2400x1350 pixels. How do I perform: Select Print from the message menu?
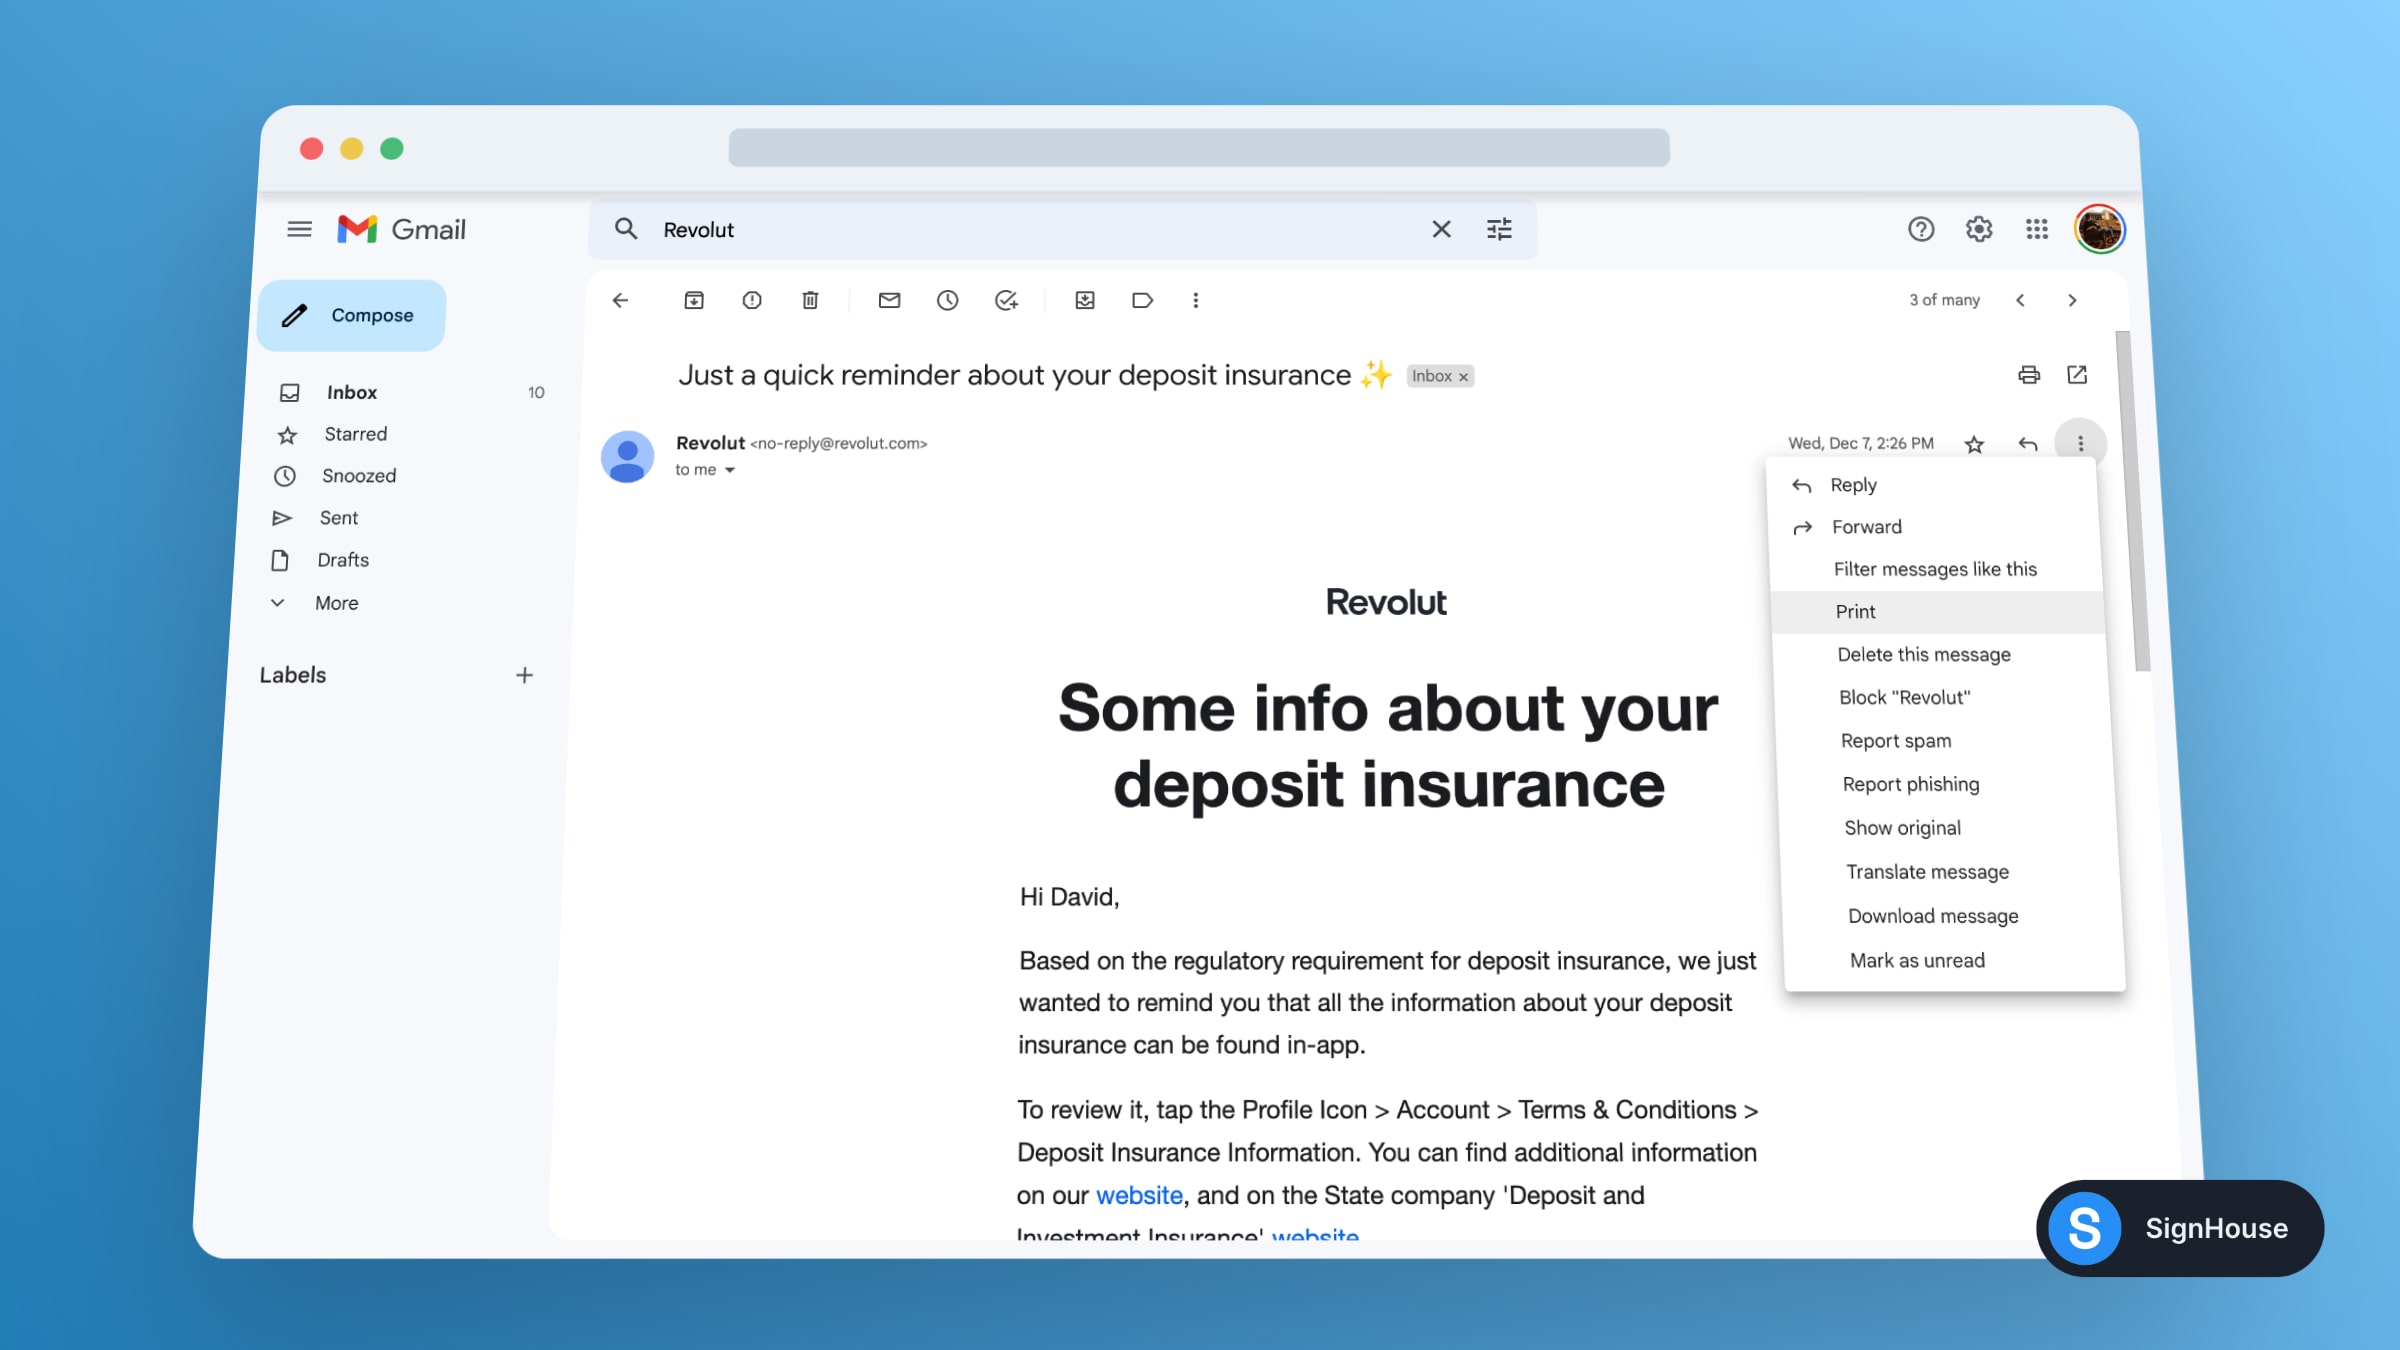pyautogui.click(x=1938, y=611)
